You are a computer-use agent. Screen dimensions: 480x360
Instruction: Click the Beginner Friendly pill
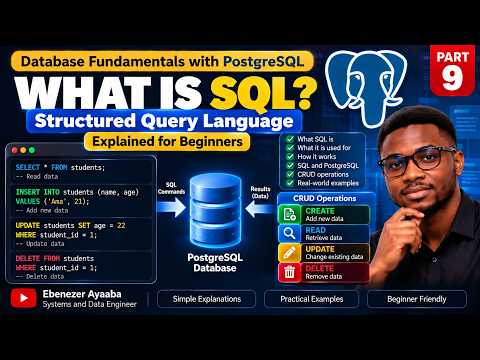pyautogui.click(x=417, y=299)
